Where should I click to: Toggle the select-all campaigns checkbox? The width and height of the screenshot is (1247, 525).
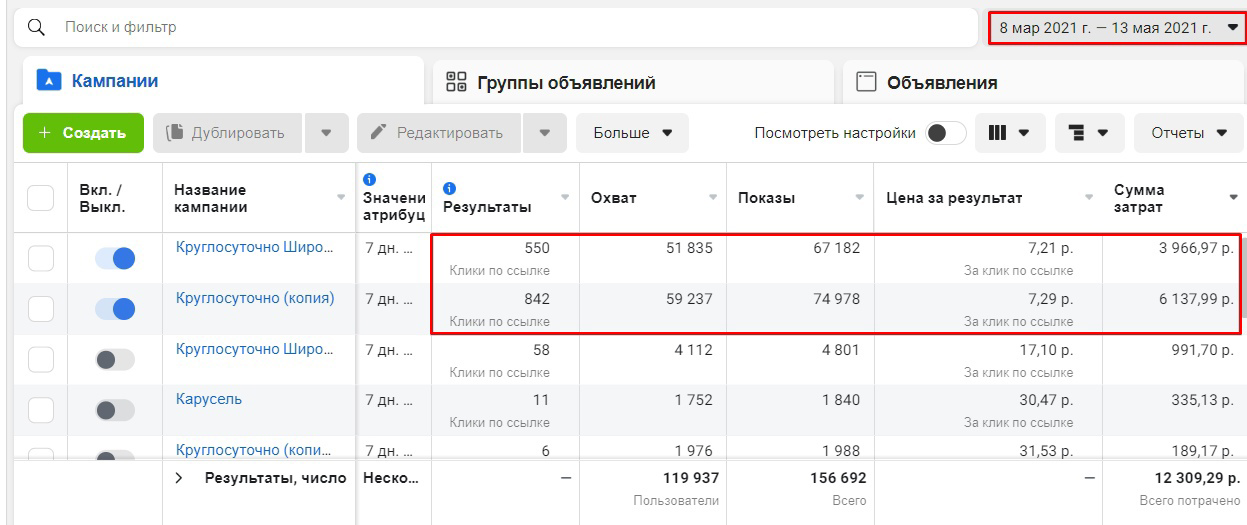point(40,197)
